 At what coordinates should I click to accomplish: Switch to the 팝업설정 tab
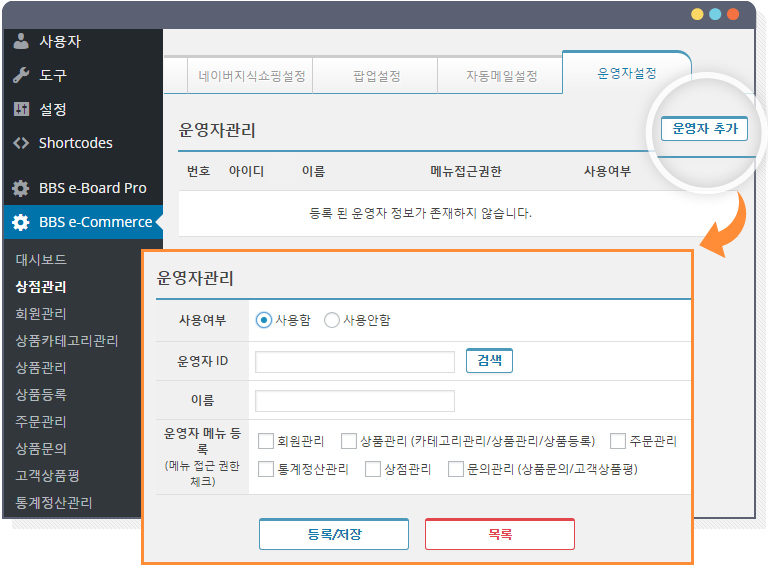[x=377, y=76]
